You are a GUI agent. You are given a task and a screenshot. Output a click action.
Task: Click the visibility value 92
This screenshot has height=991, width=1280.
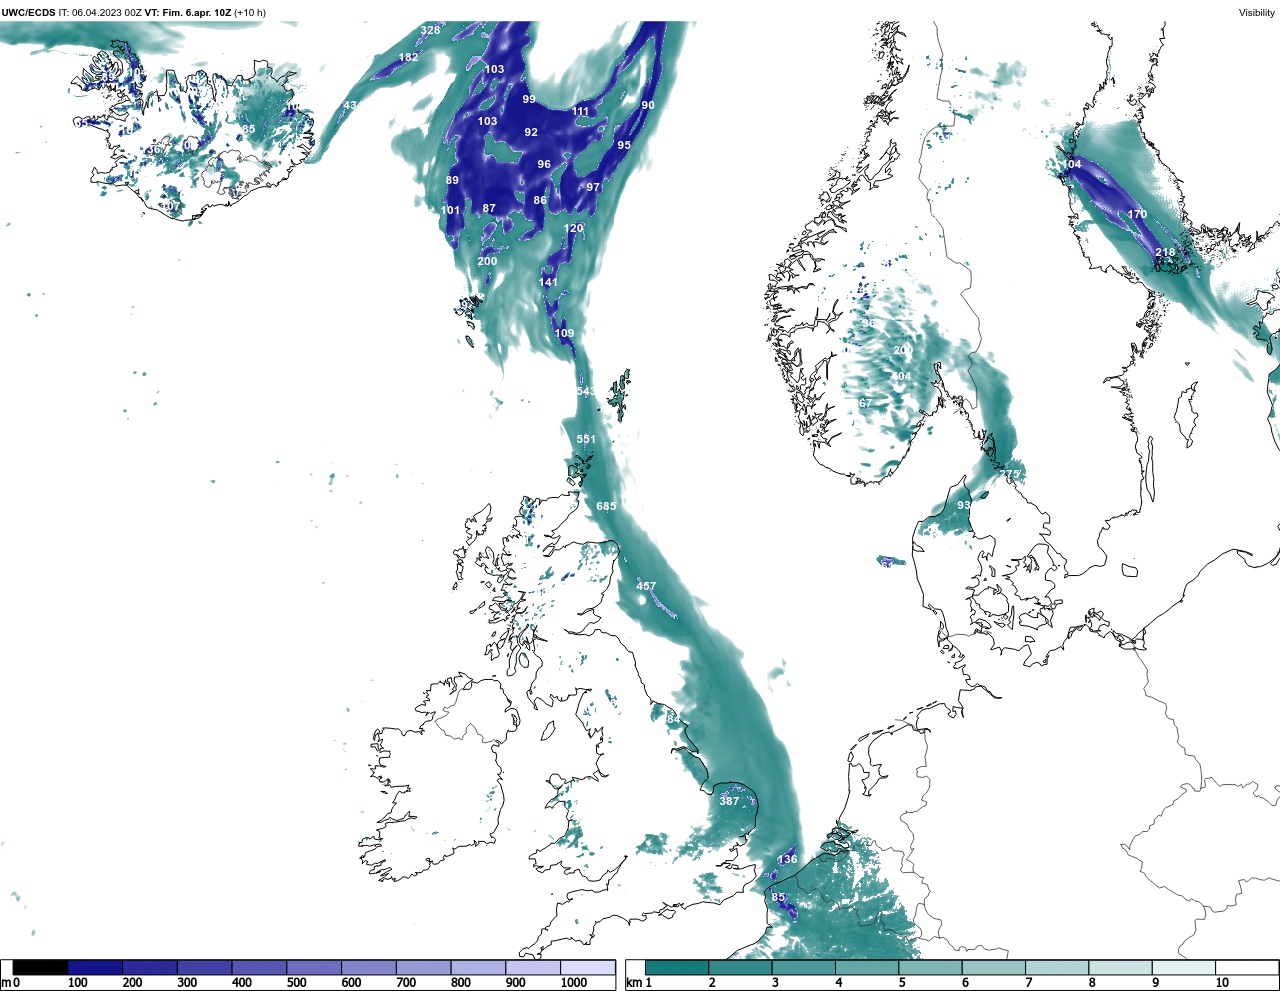(x=531, y=132)
